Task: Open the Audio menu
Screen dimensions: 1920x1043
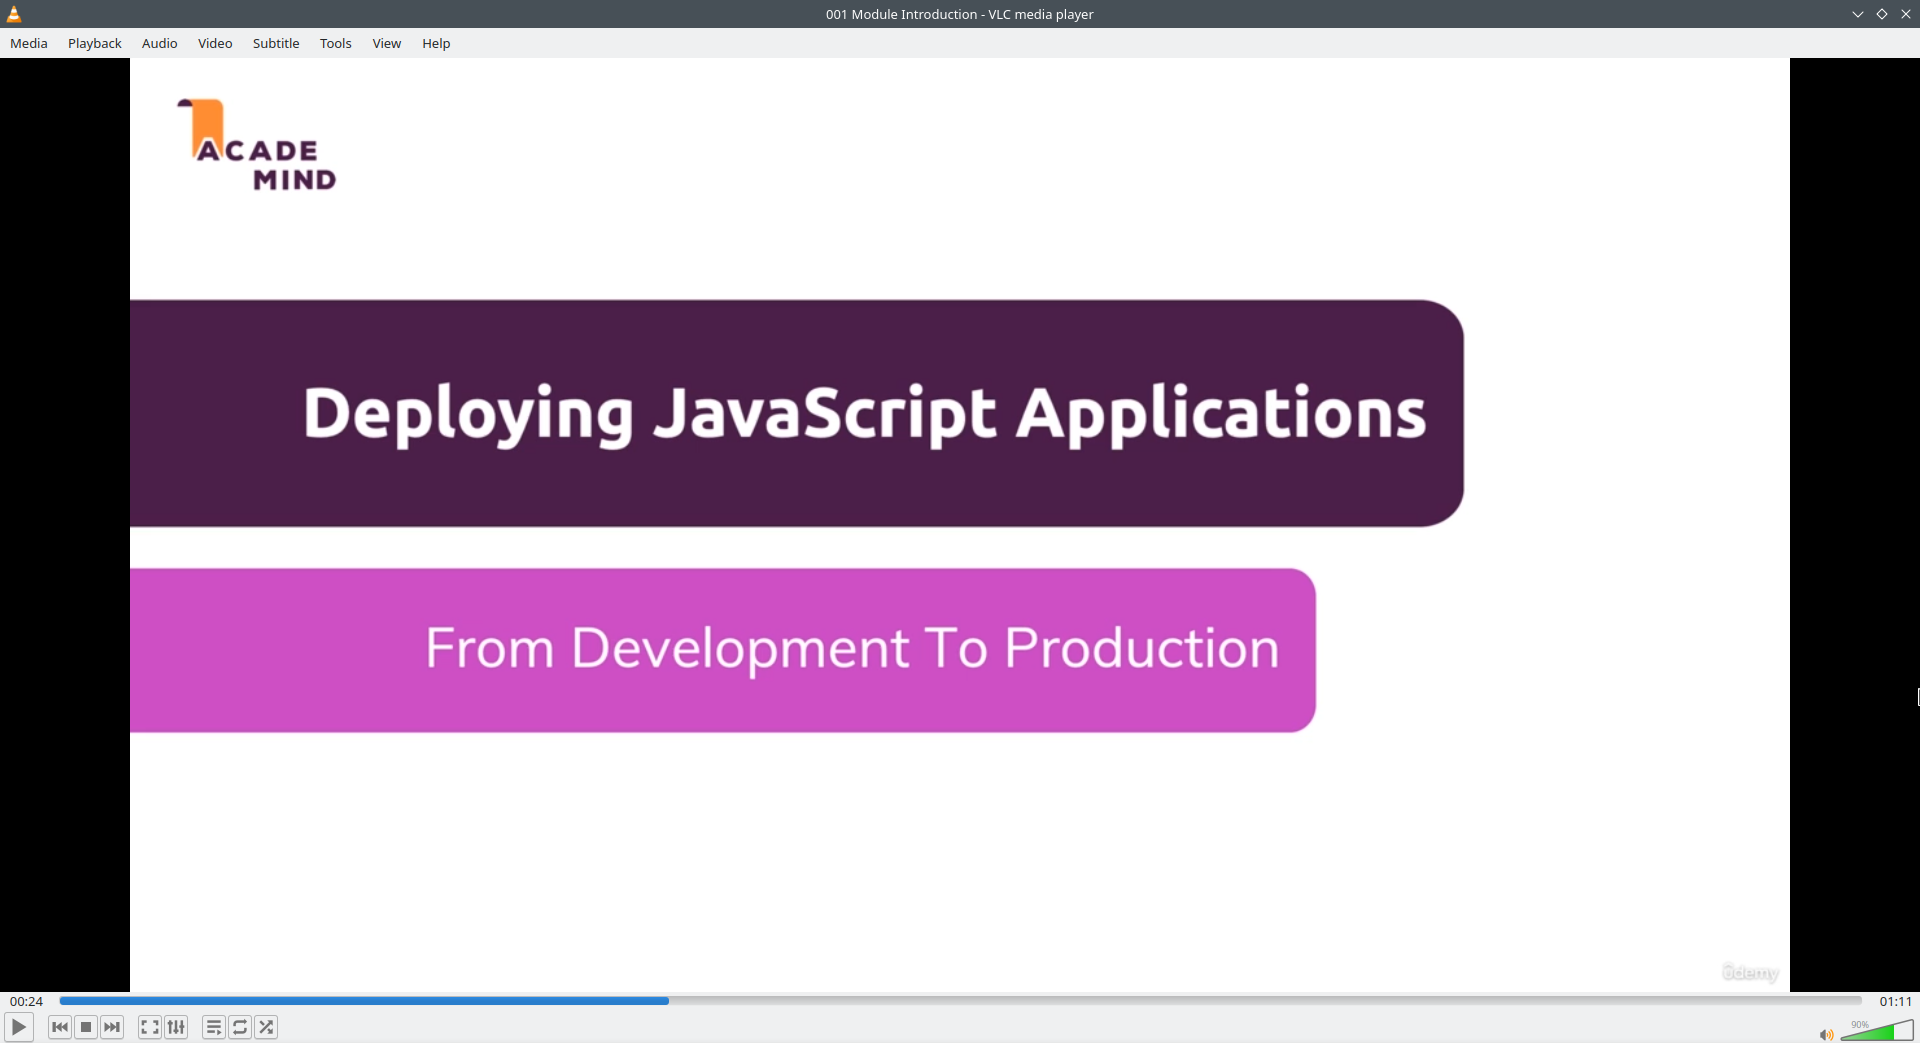Action: 160,43
